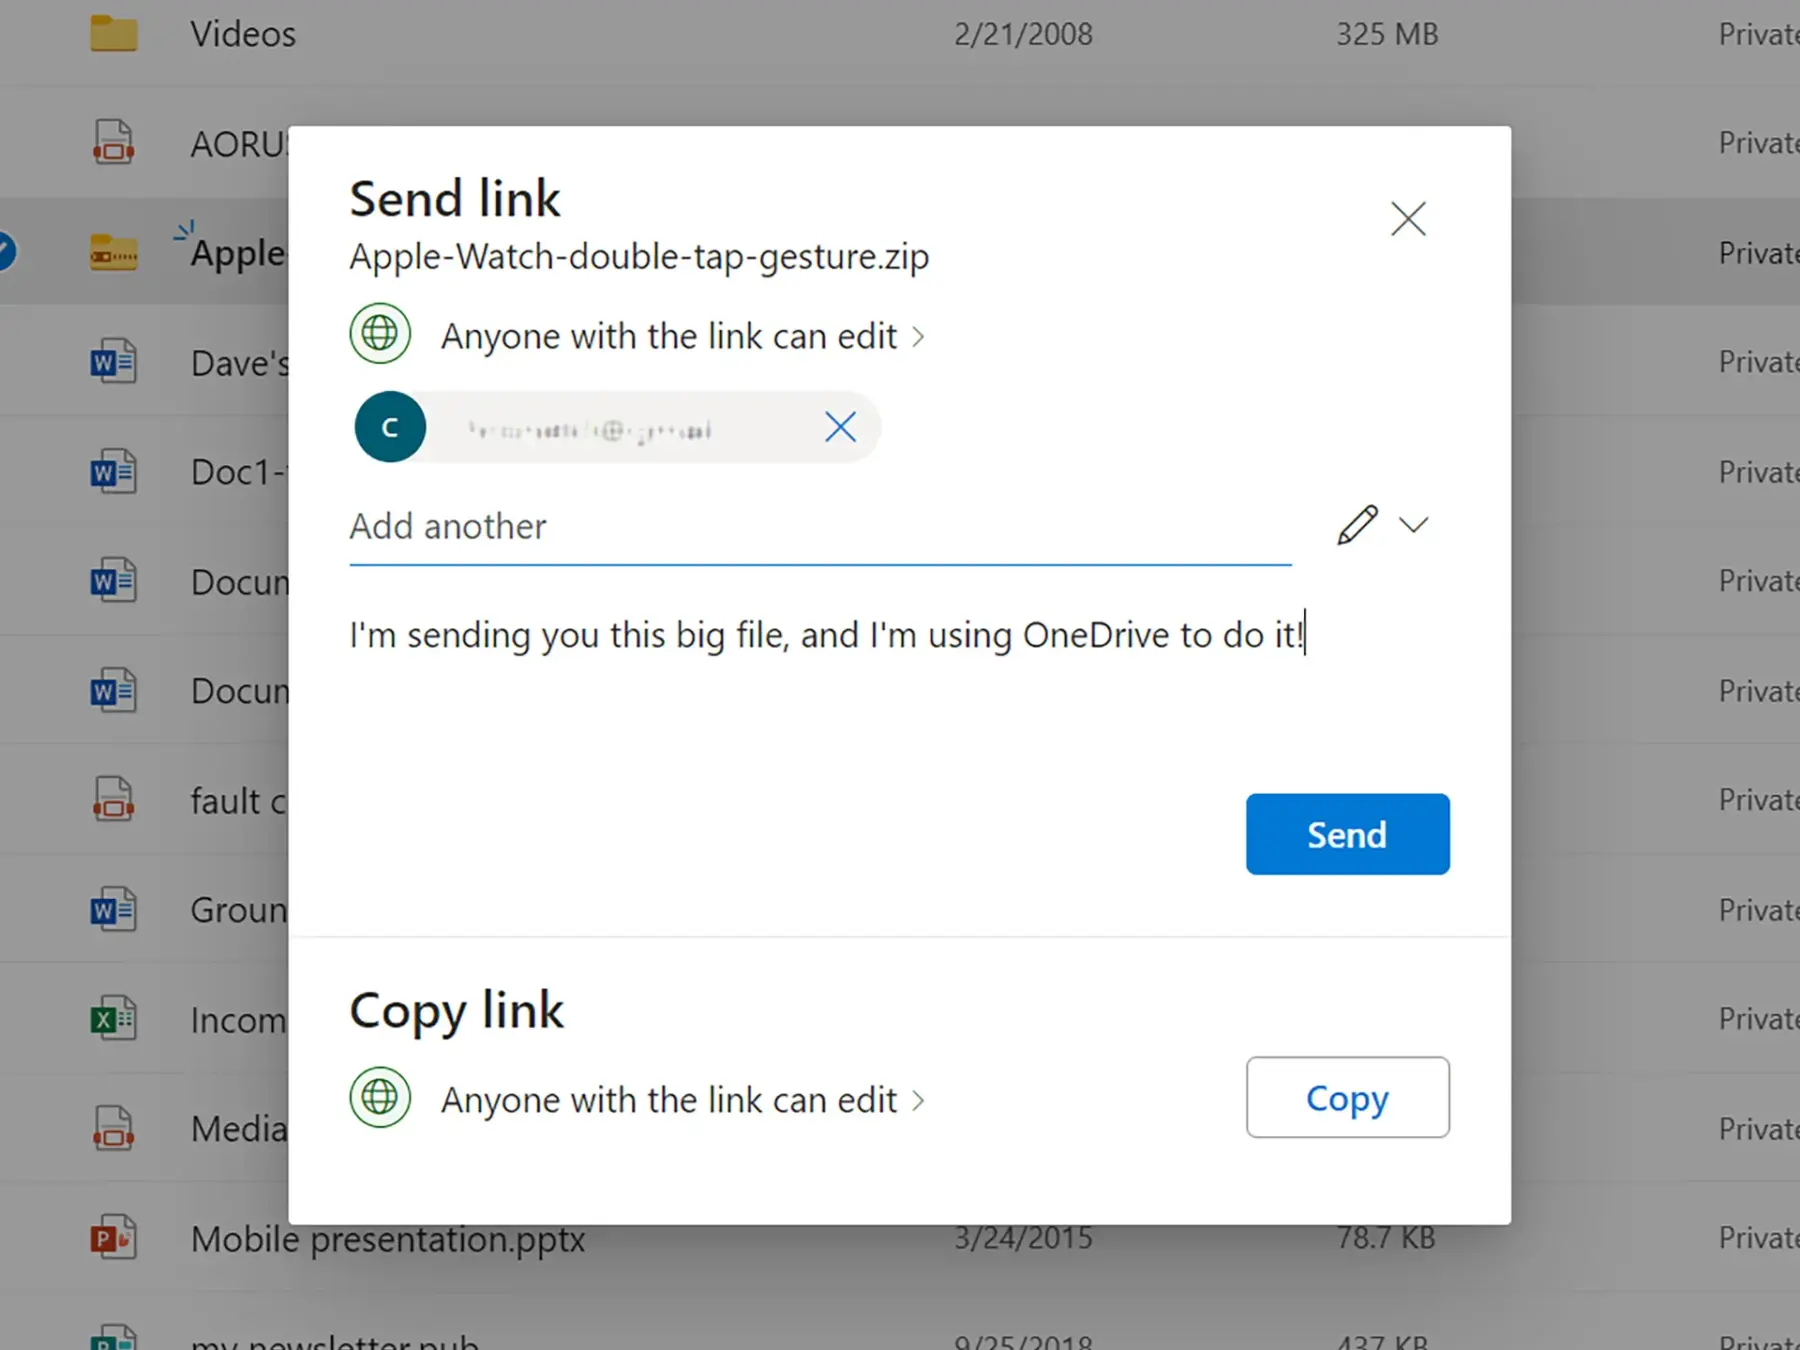
Task: Expand the permission dropdown chevron
Action: tap(1413, 525)
